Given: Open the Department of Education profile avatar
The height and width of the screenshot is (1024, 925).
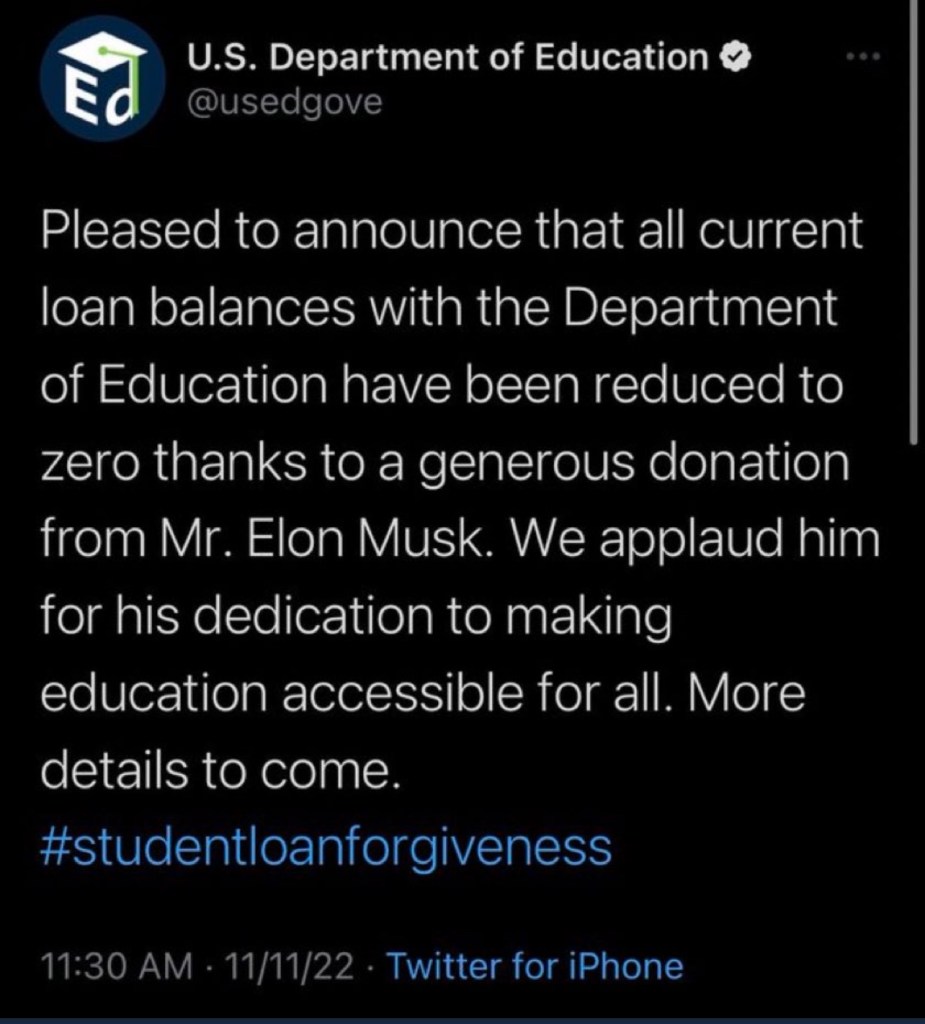Looking at the screenshot, I should [102, 79].
